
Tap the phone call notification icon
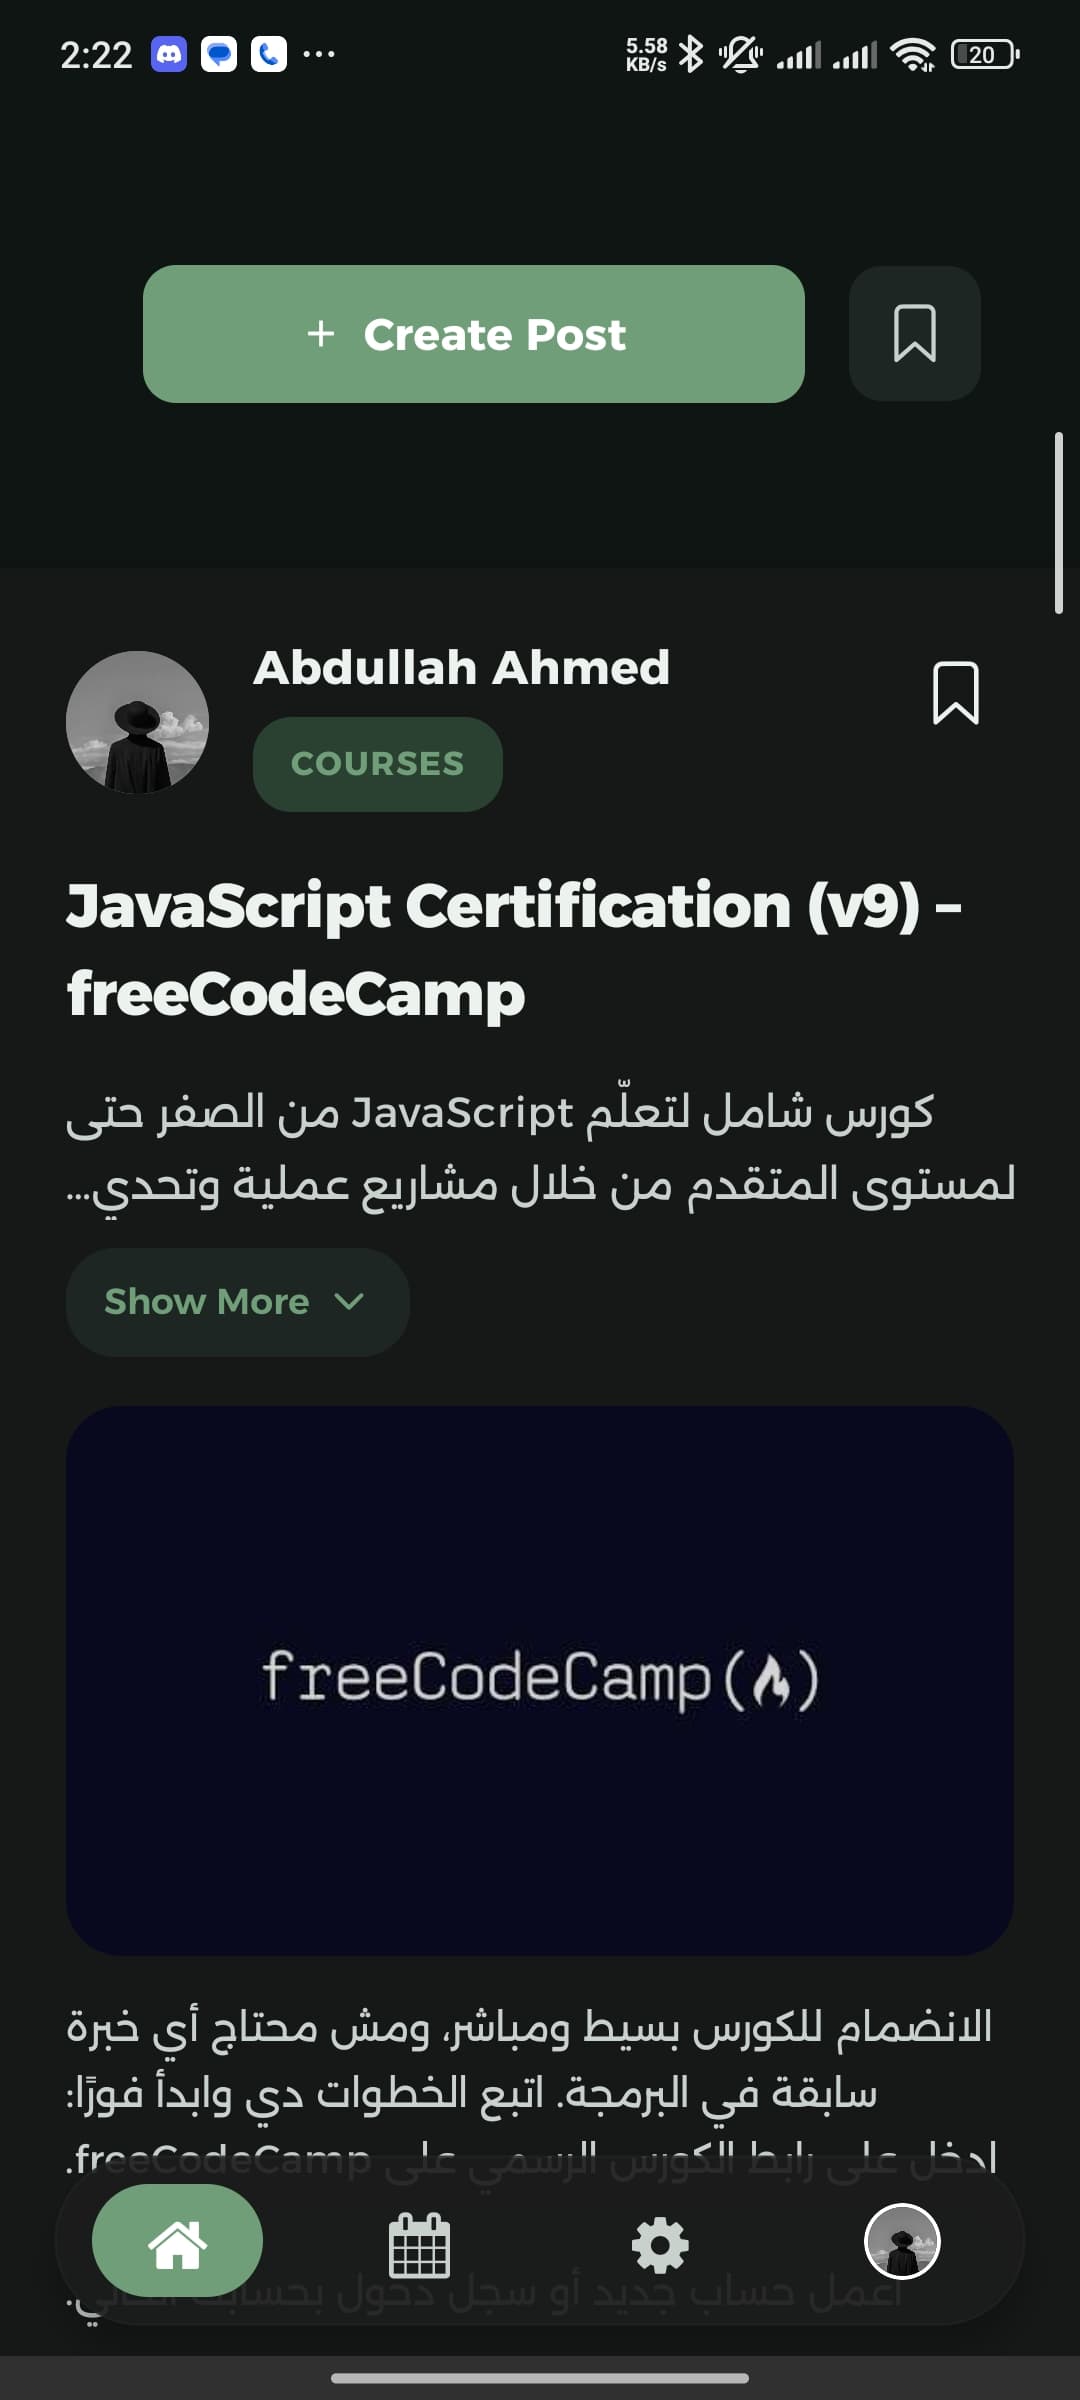click(268, 54)
